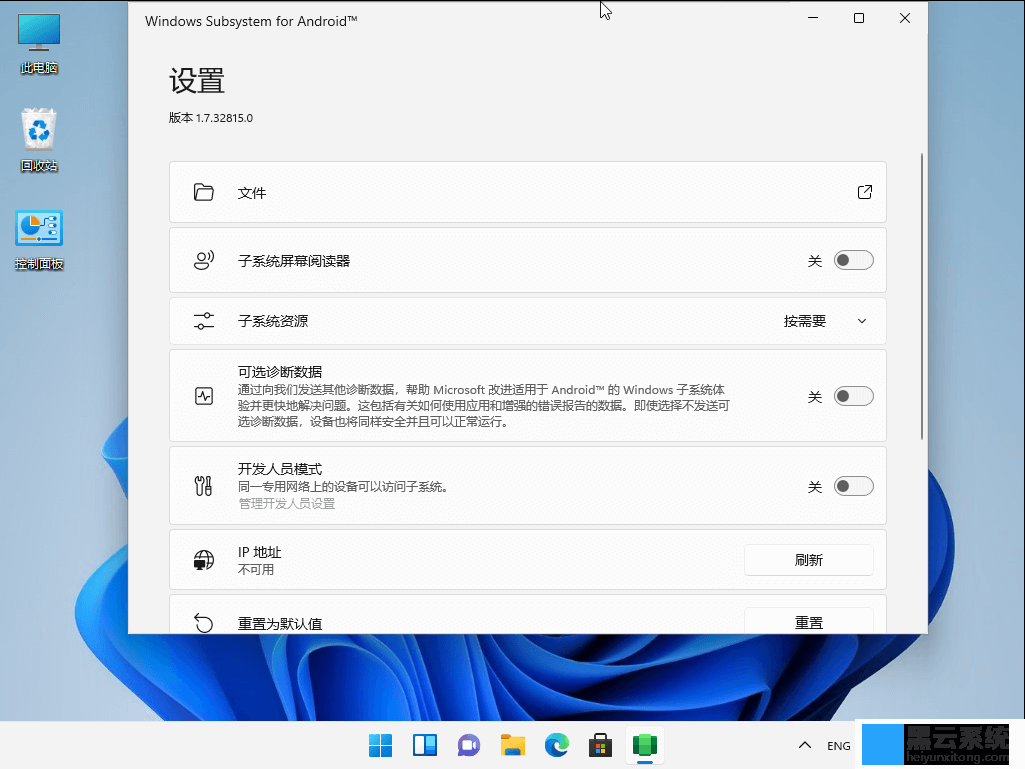Screen dimensions: 1025x769
Task: Launch Microsoft Edge from taskbar
Action: coord(556,745)
